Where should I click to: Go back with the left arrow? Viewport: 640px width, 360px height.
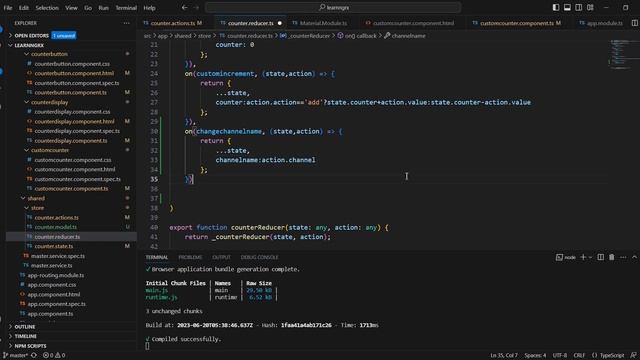click(x=184, y=7)
